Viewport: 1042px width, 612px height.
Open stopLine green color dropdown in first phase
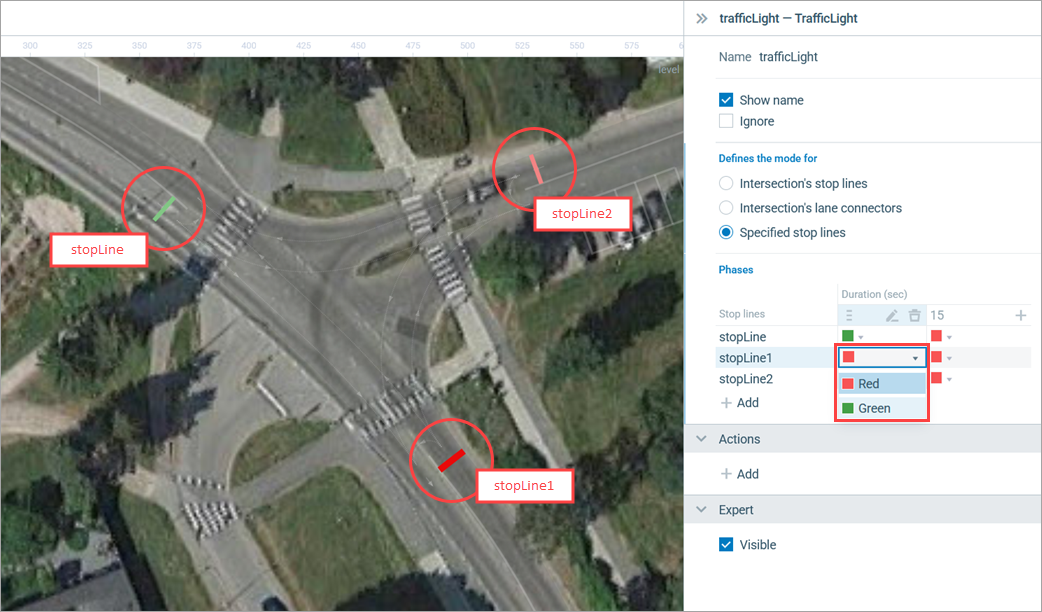[x=853, y=337]
